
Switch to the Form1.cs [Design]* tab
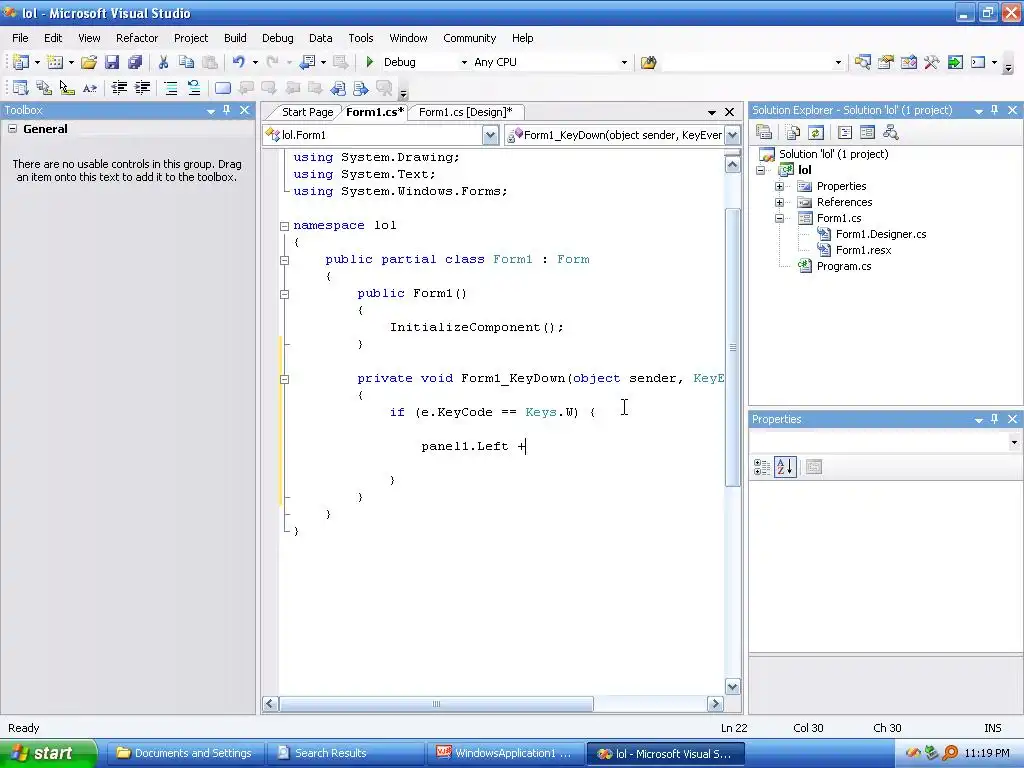[465, 112]
